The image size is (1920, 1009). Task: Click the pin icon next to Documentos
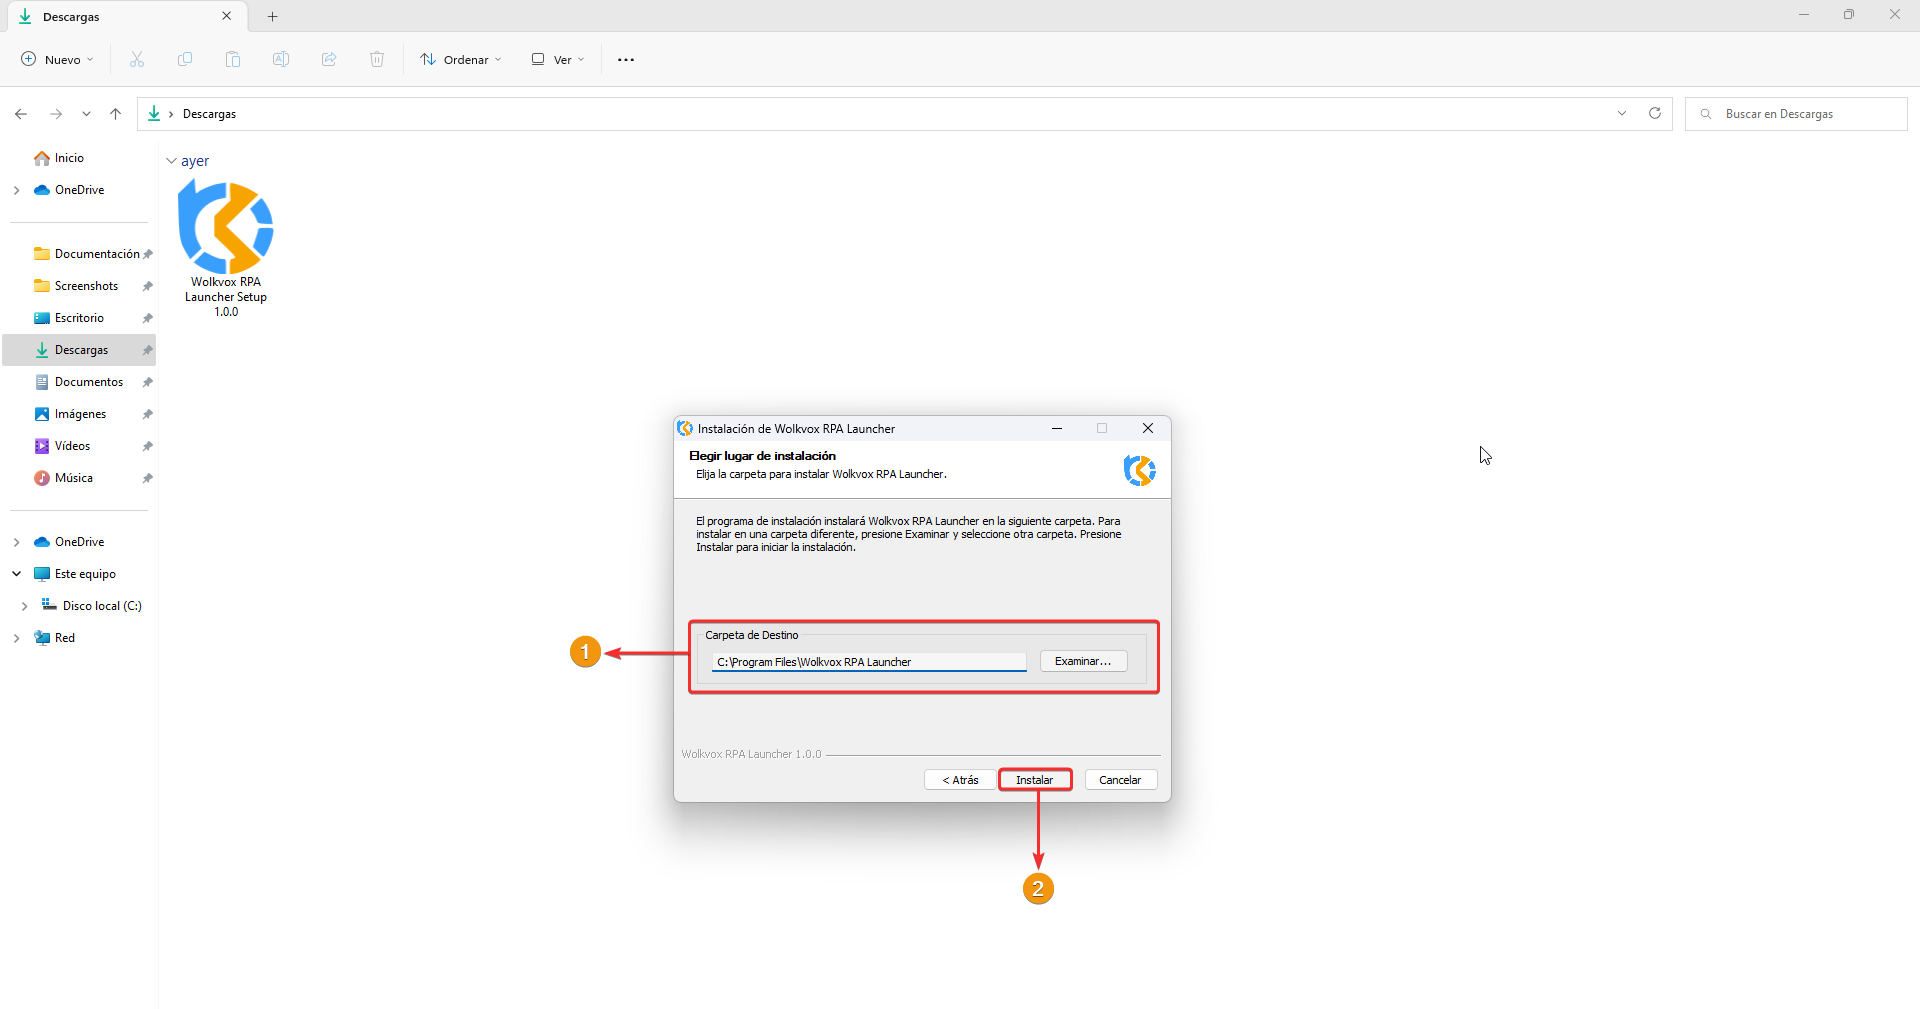pos(148,382)
